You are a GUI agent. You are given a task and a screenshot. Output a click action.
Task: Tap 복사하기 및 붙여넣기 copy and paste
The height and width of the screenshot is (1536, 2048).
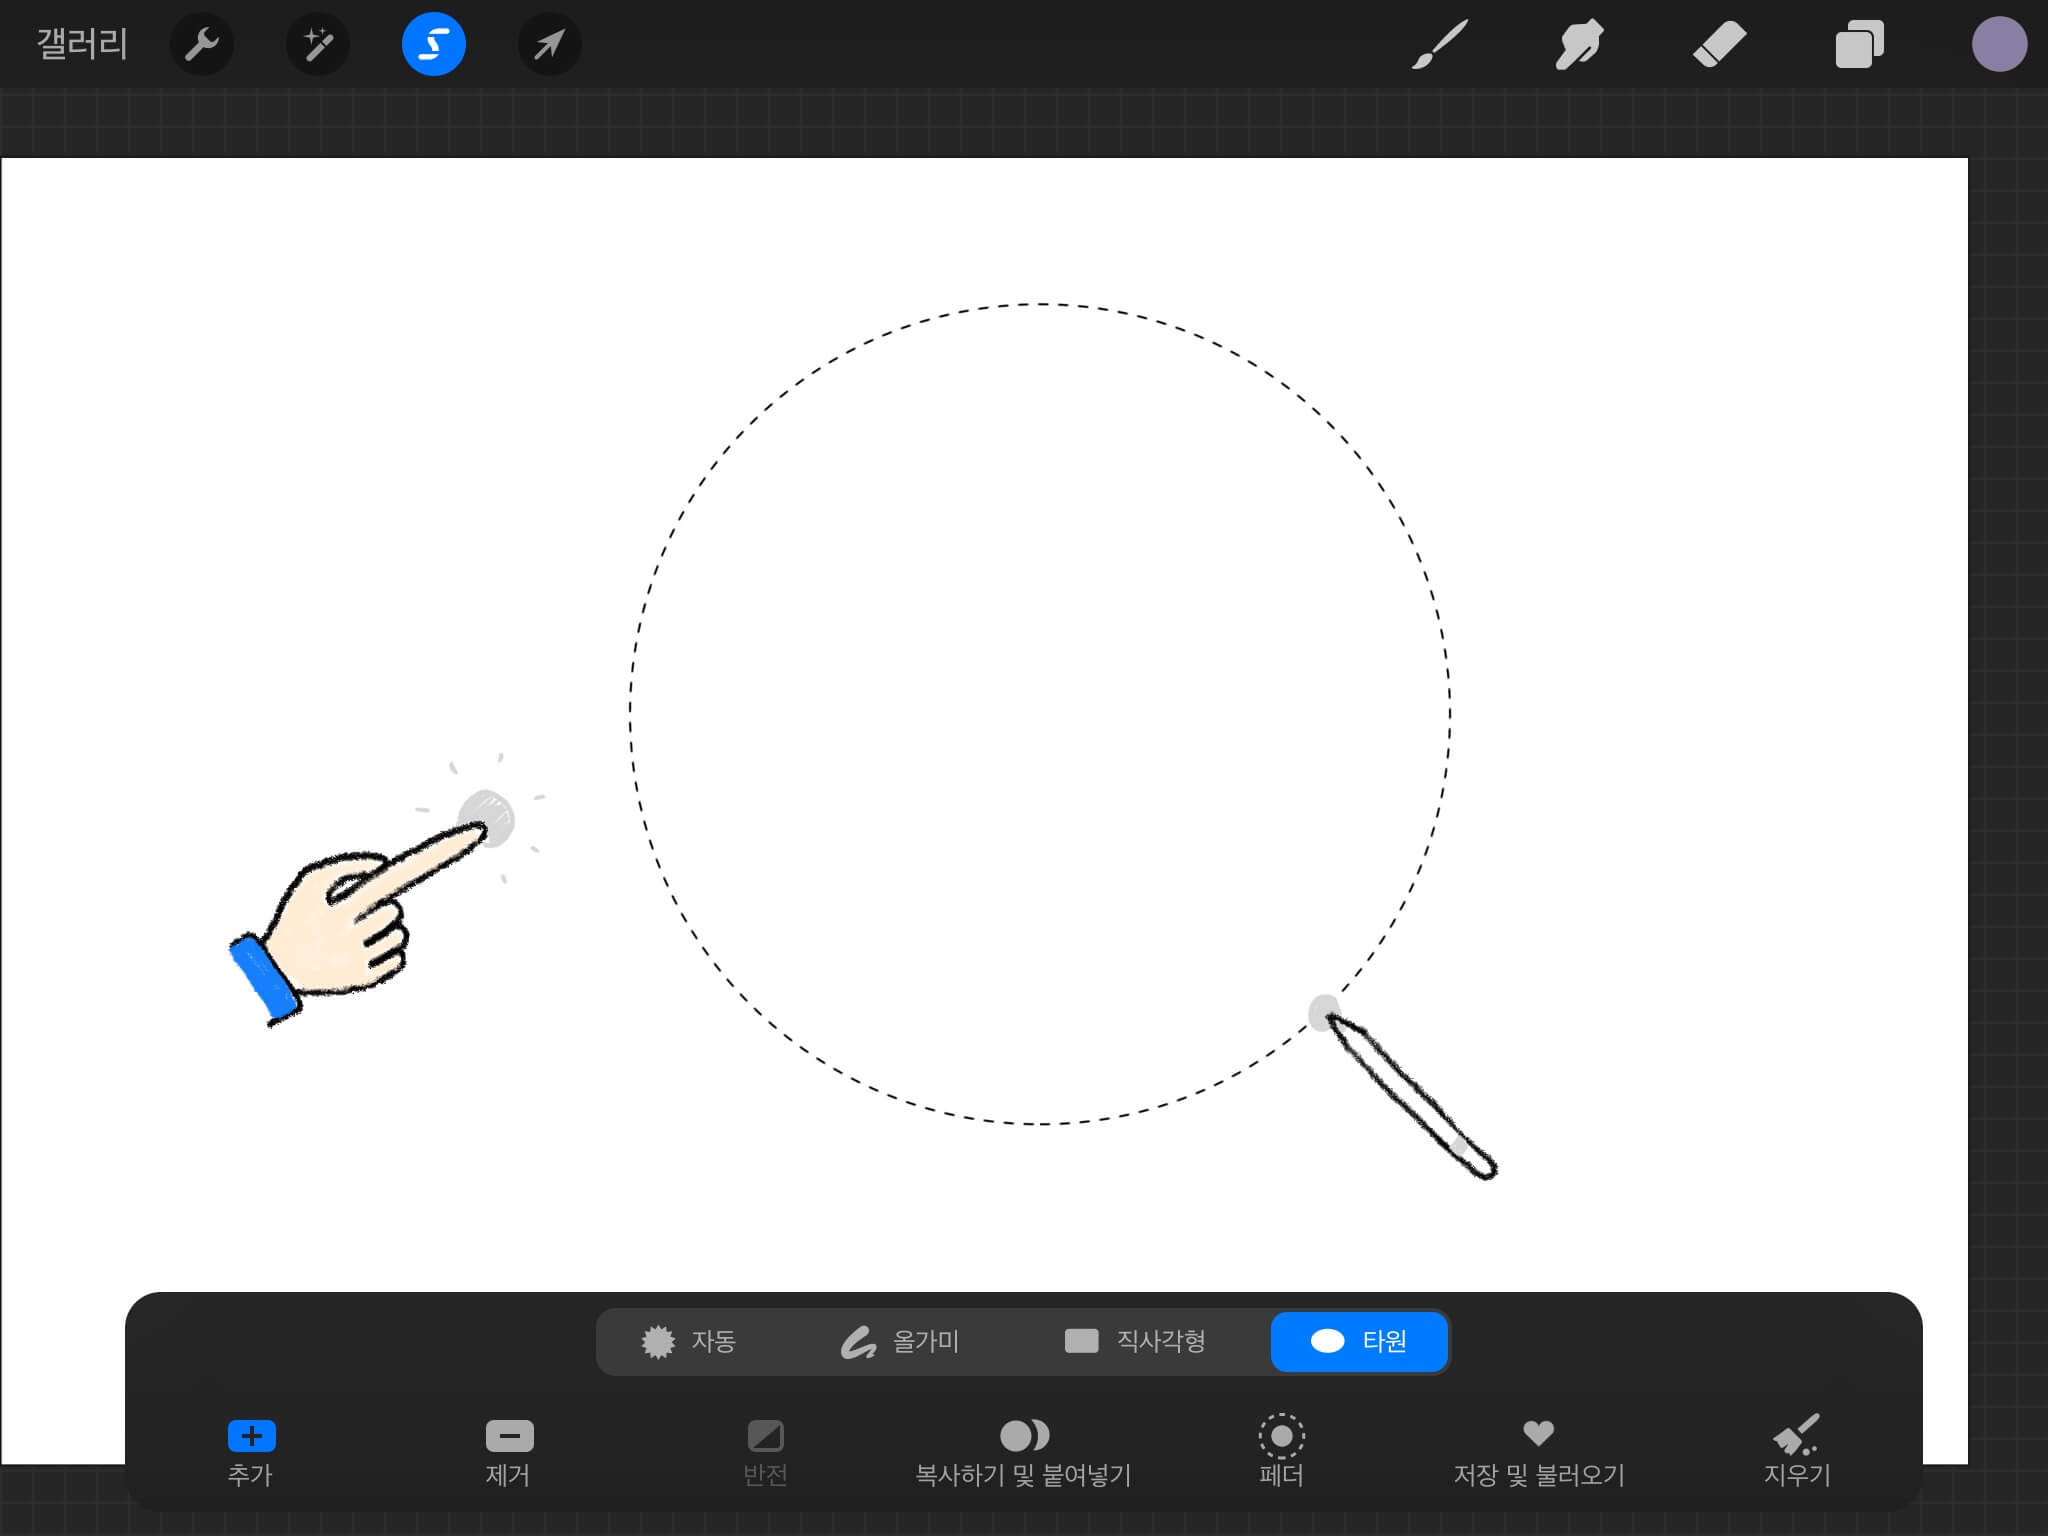coord(1024,1450)
